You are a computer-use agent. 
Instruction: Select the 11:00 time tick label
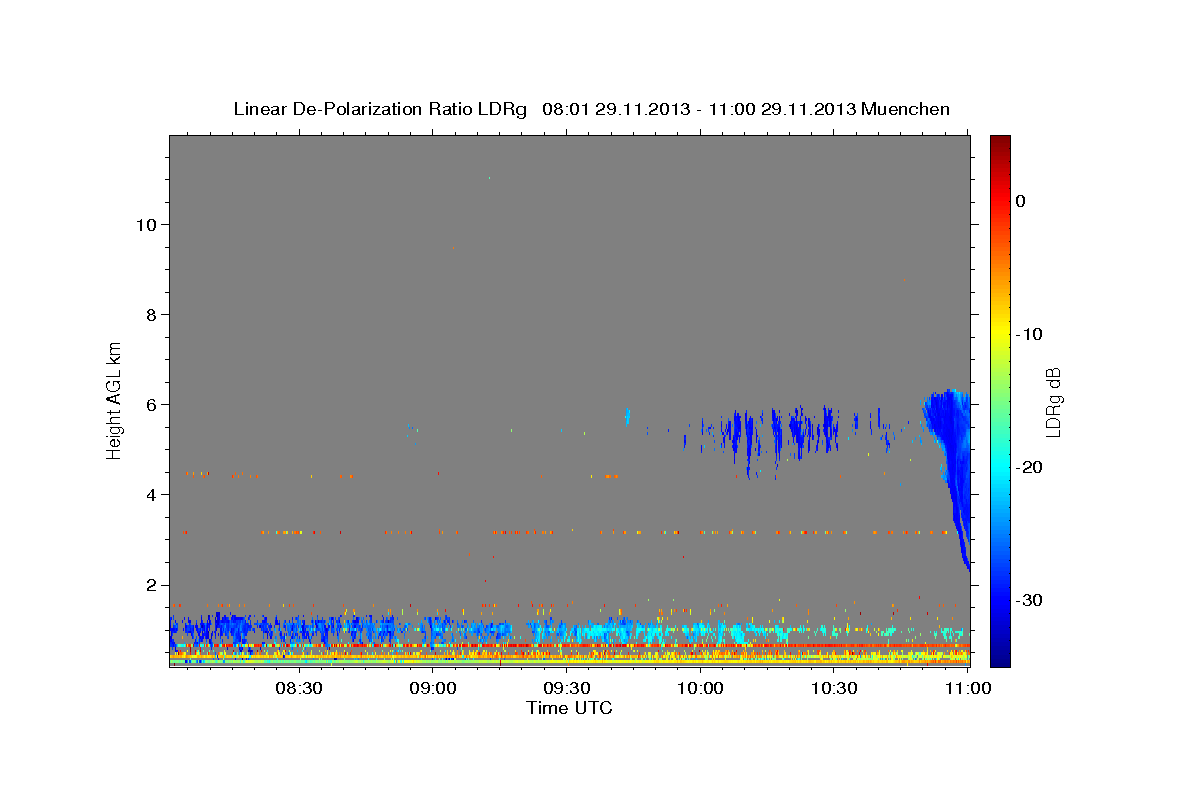[x=969, y=689]
